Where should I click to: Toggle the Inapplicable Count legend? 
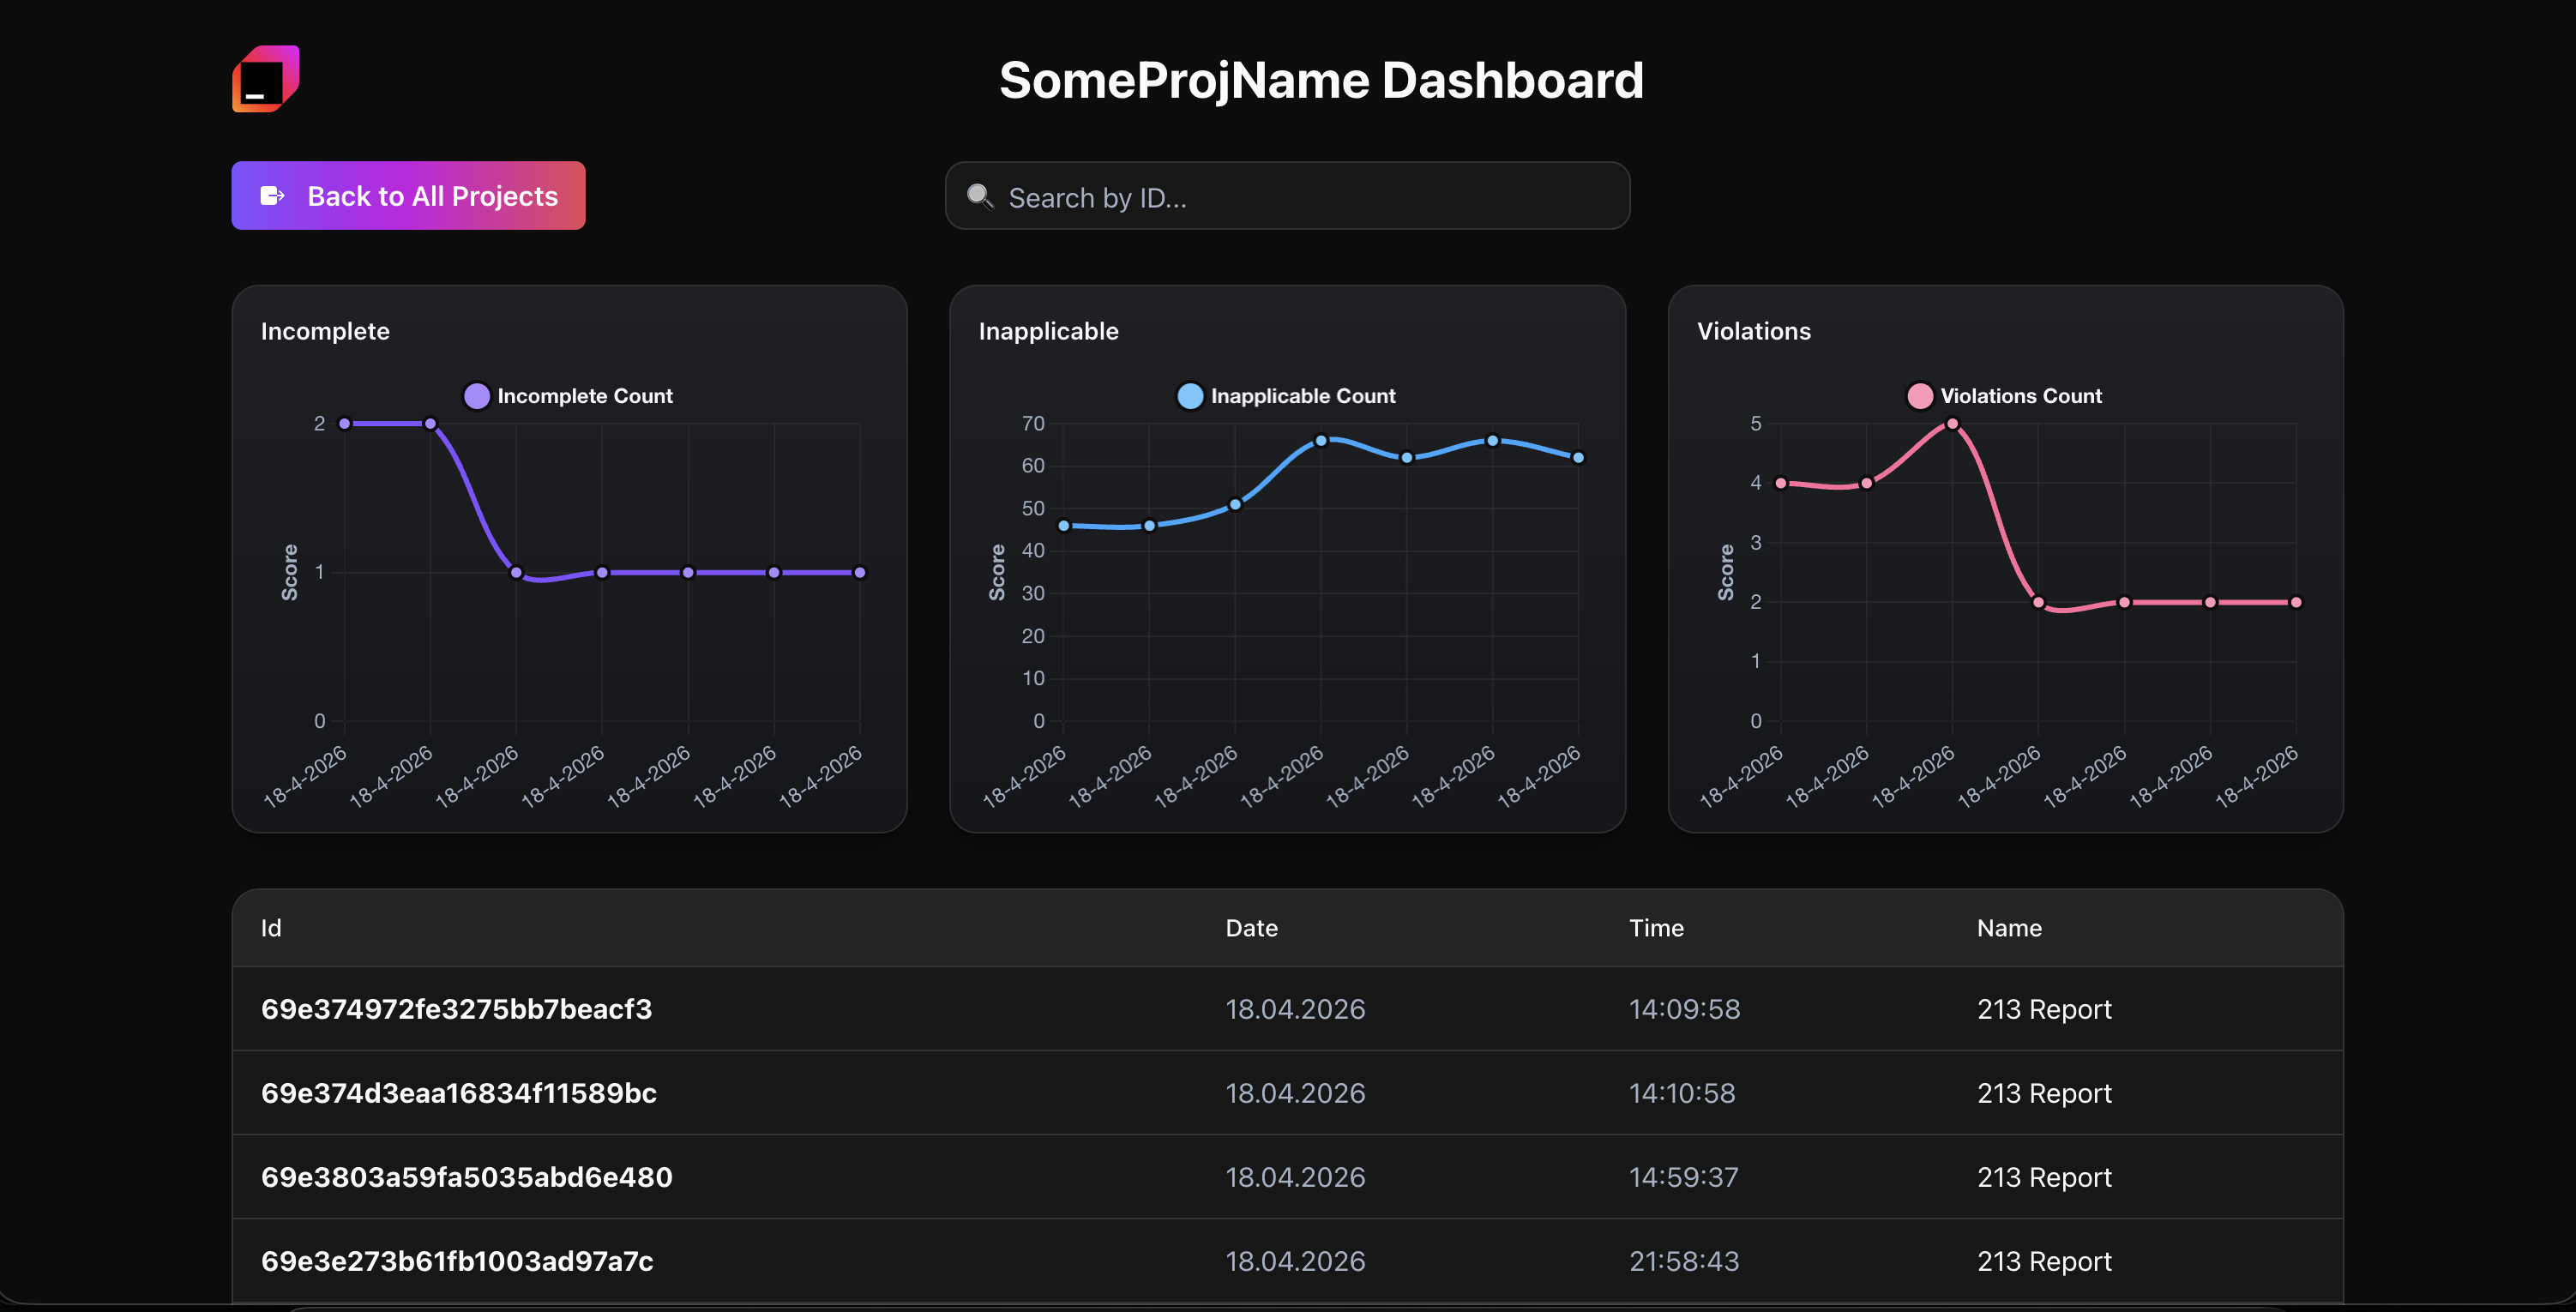[1302, 396]
